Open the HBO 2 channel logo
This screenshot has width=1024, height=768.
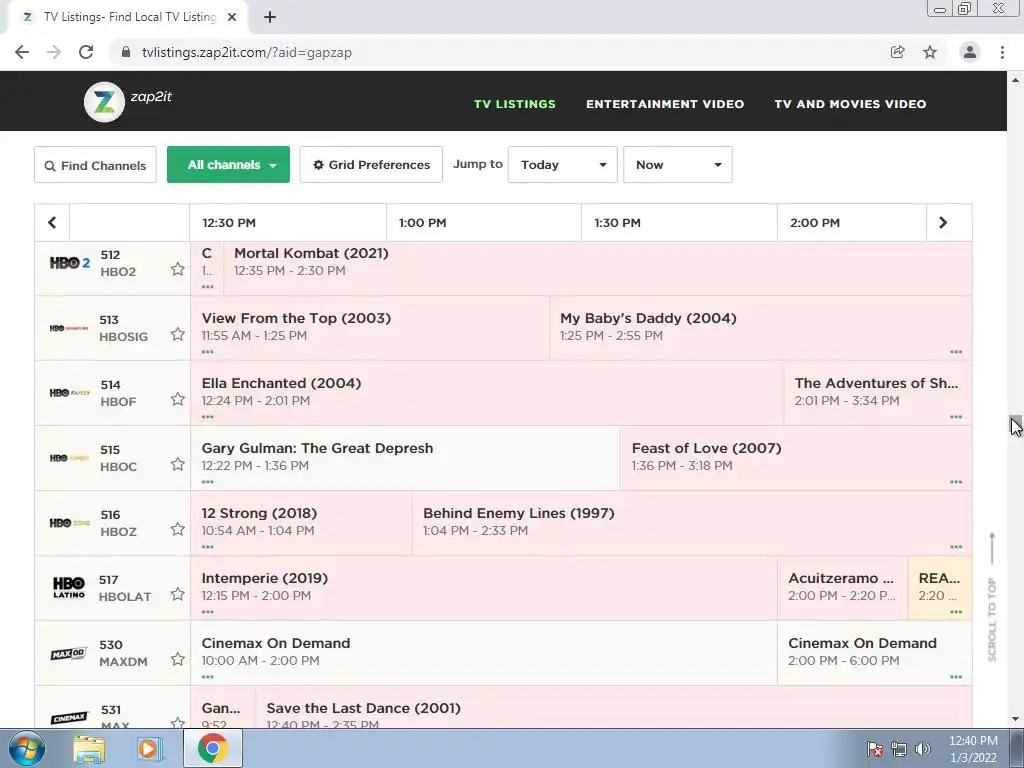(x=69, y=263)
